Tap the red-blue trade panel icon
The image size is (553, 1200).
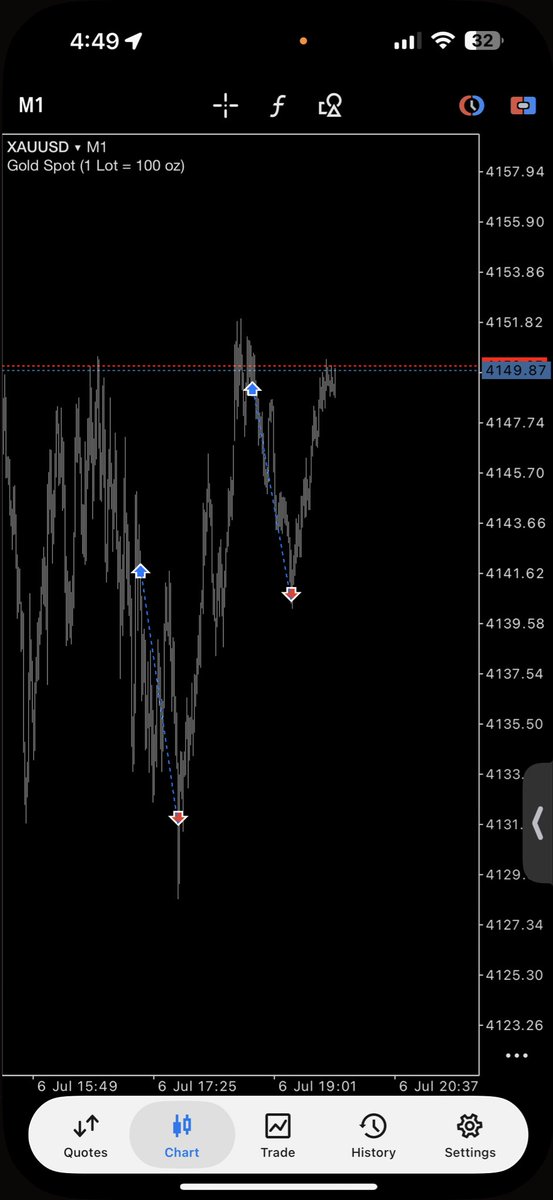click(x=522, y=105)
